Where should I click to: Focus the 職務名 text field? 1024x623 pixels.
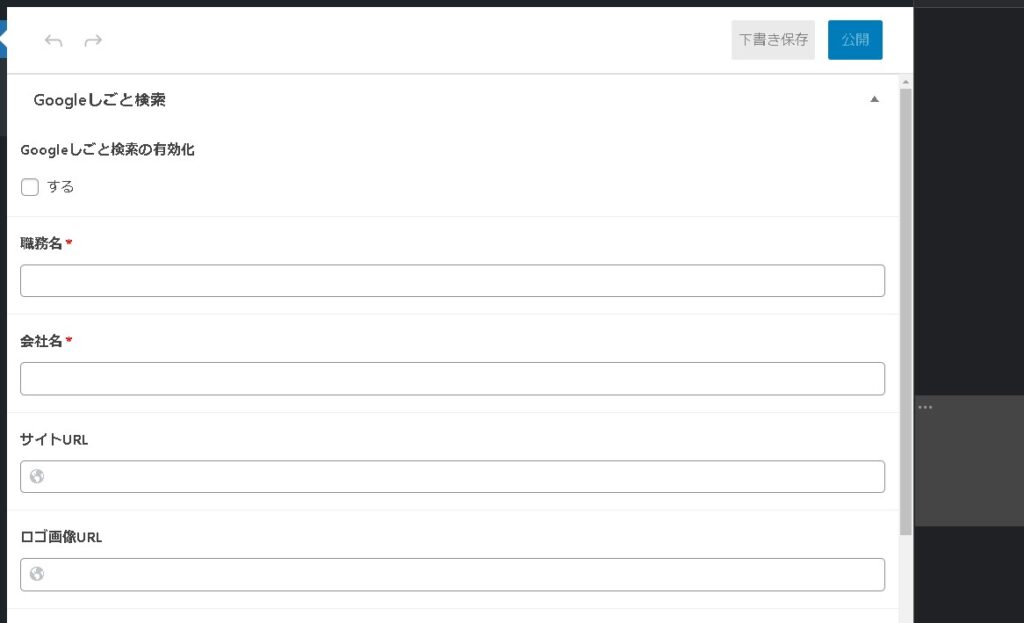452,281
